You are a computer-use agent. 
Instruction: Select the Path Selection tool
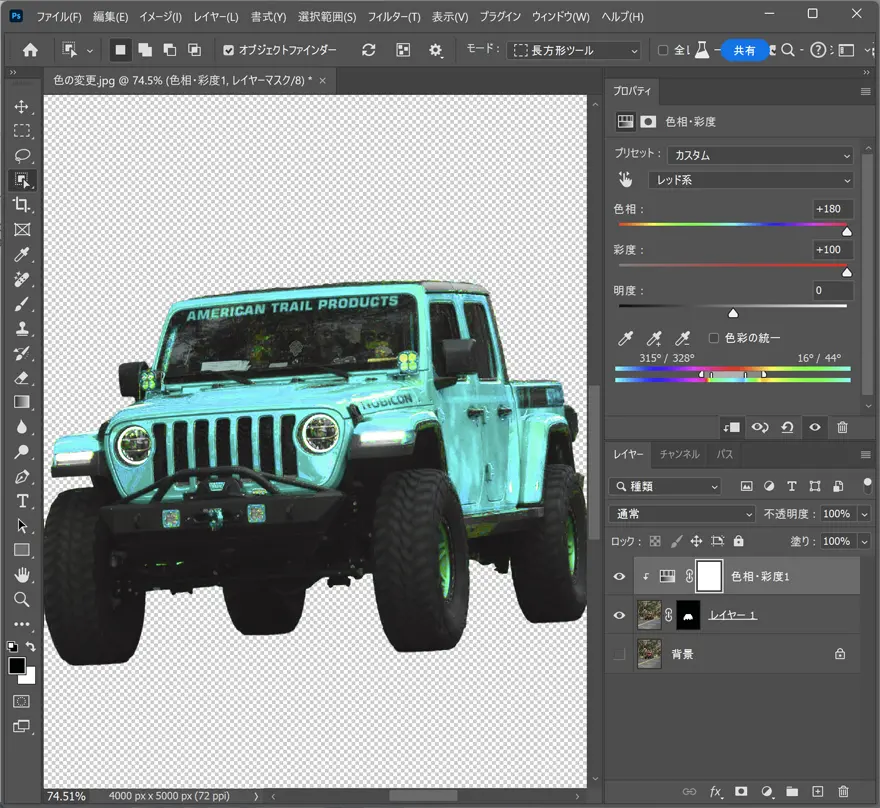click(x=22, y=526)
